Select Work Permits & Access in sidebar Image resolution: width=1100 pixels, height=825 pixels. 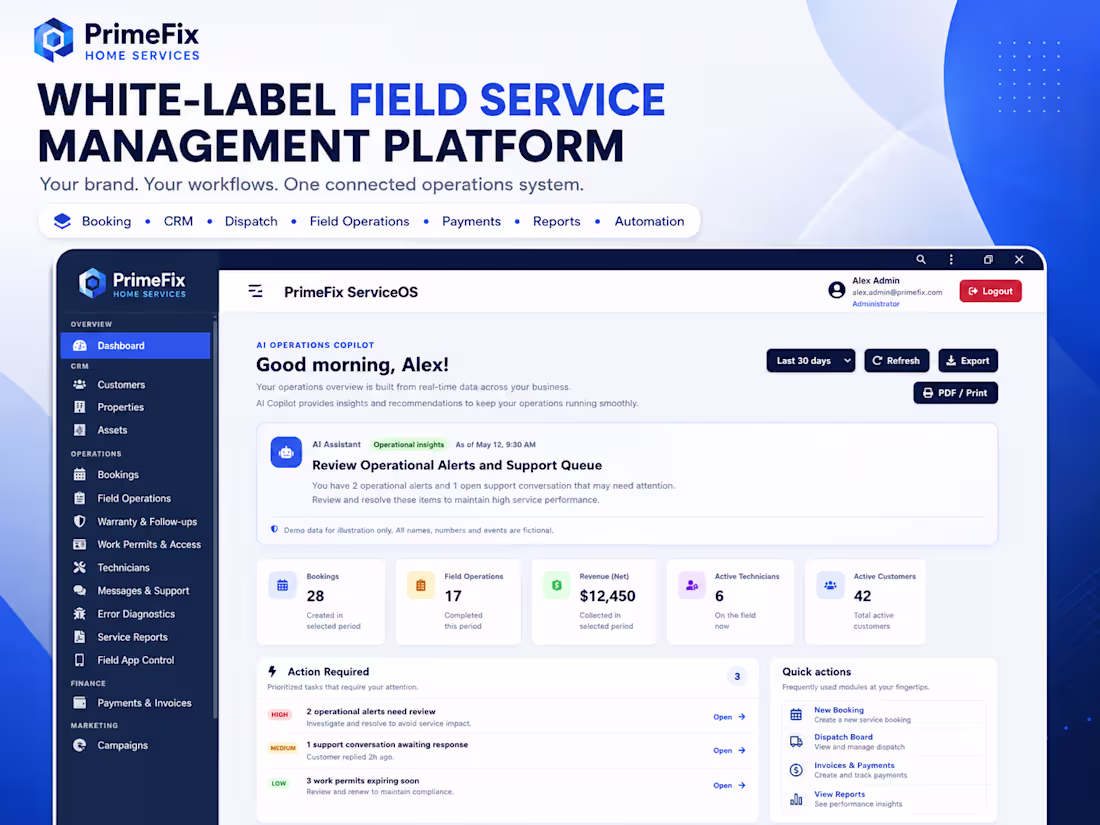(135, 544)
